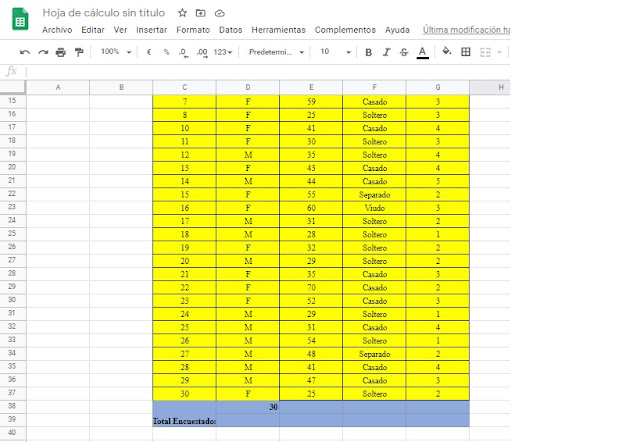Increase decimal places
The image size is (640, 442).
pyautogui.click(x=202, y=52)
